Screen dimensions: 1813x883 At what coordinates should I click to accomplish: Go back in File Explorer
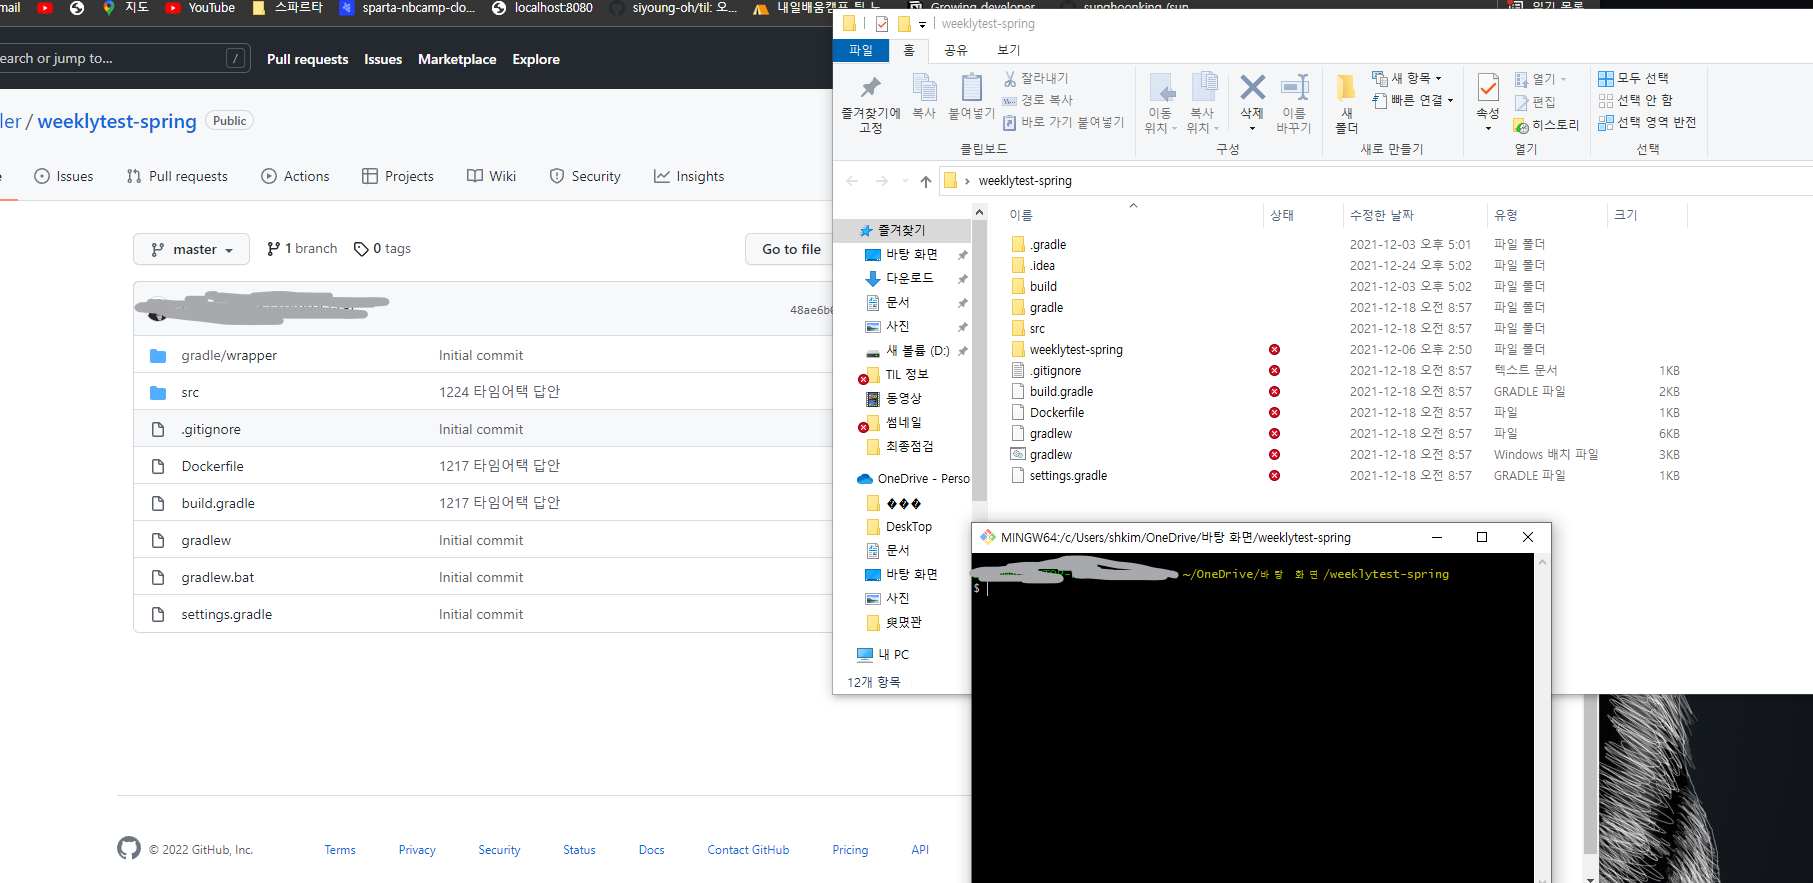coord(852,181)
